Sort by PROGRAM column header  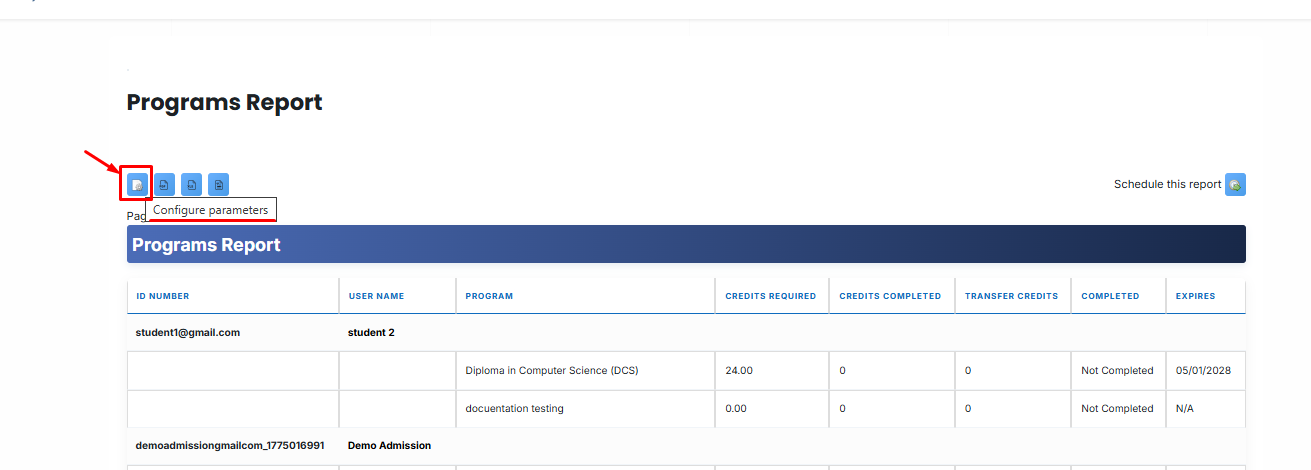[489, 296]
